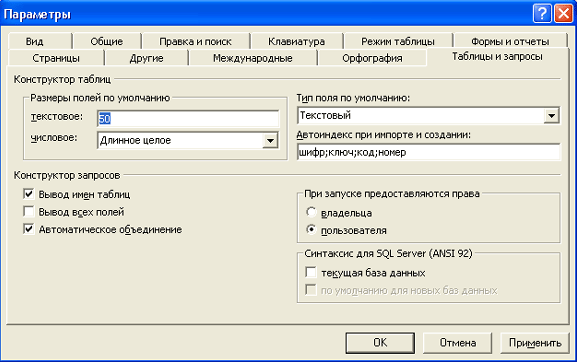Screen dimensions: 577x362
Task: Switch to the Общие tab
Action: 107,41
